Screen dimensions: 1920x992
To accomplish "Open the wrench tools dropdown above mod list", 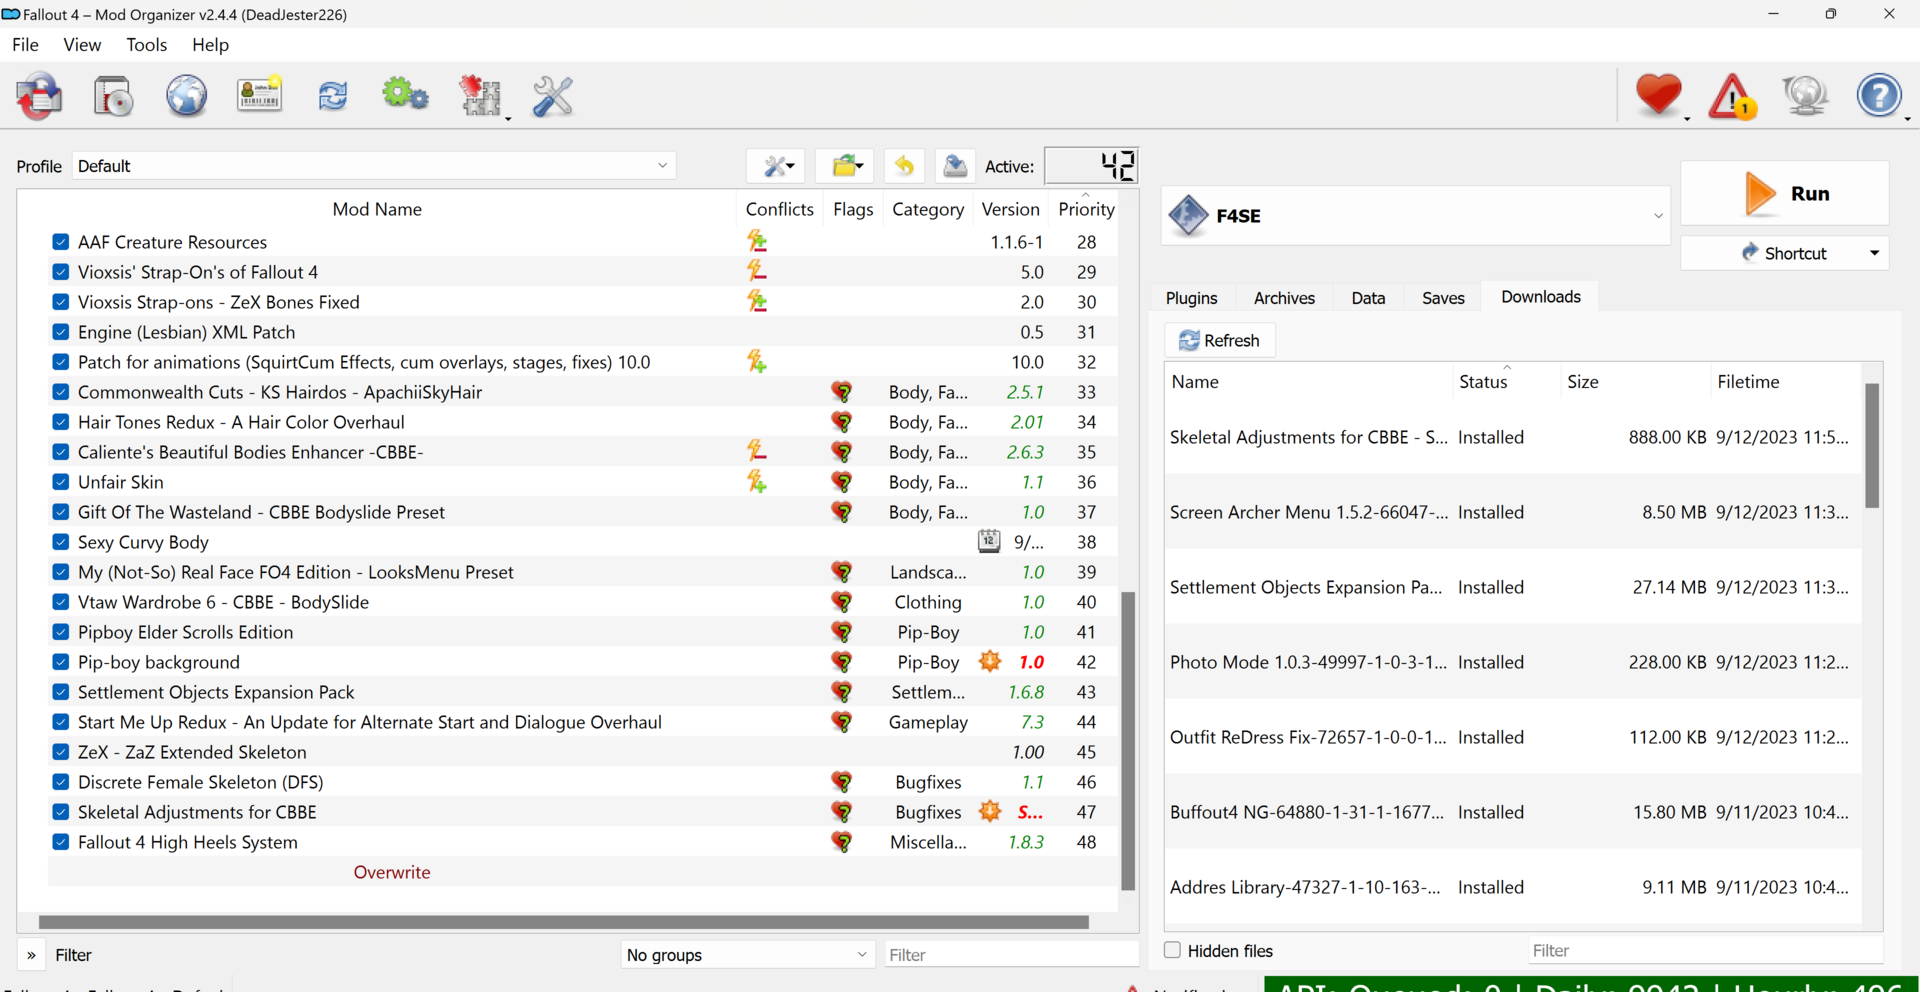I will (x=776, y=166).
